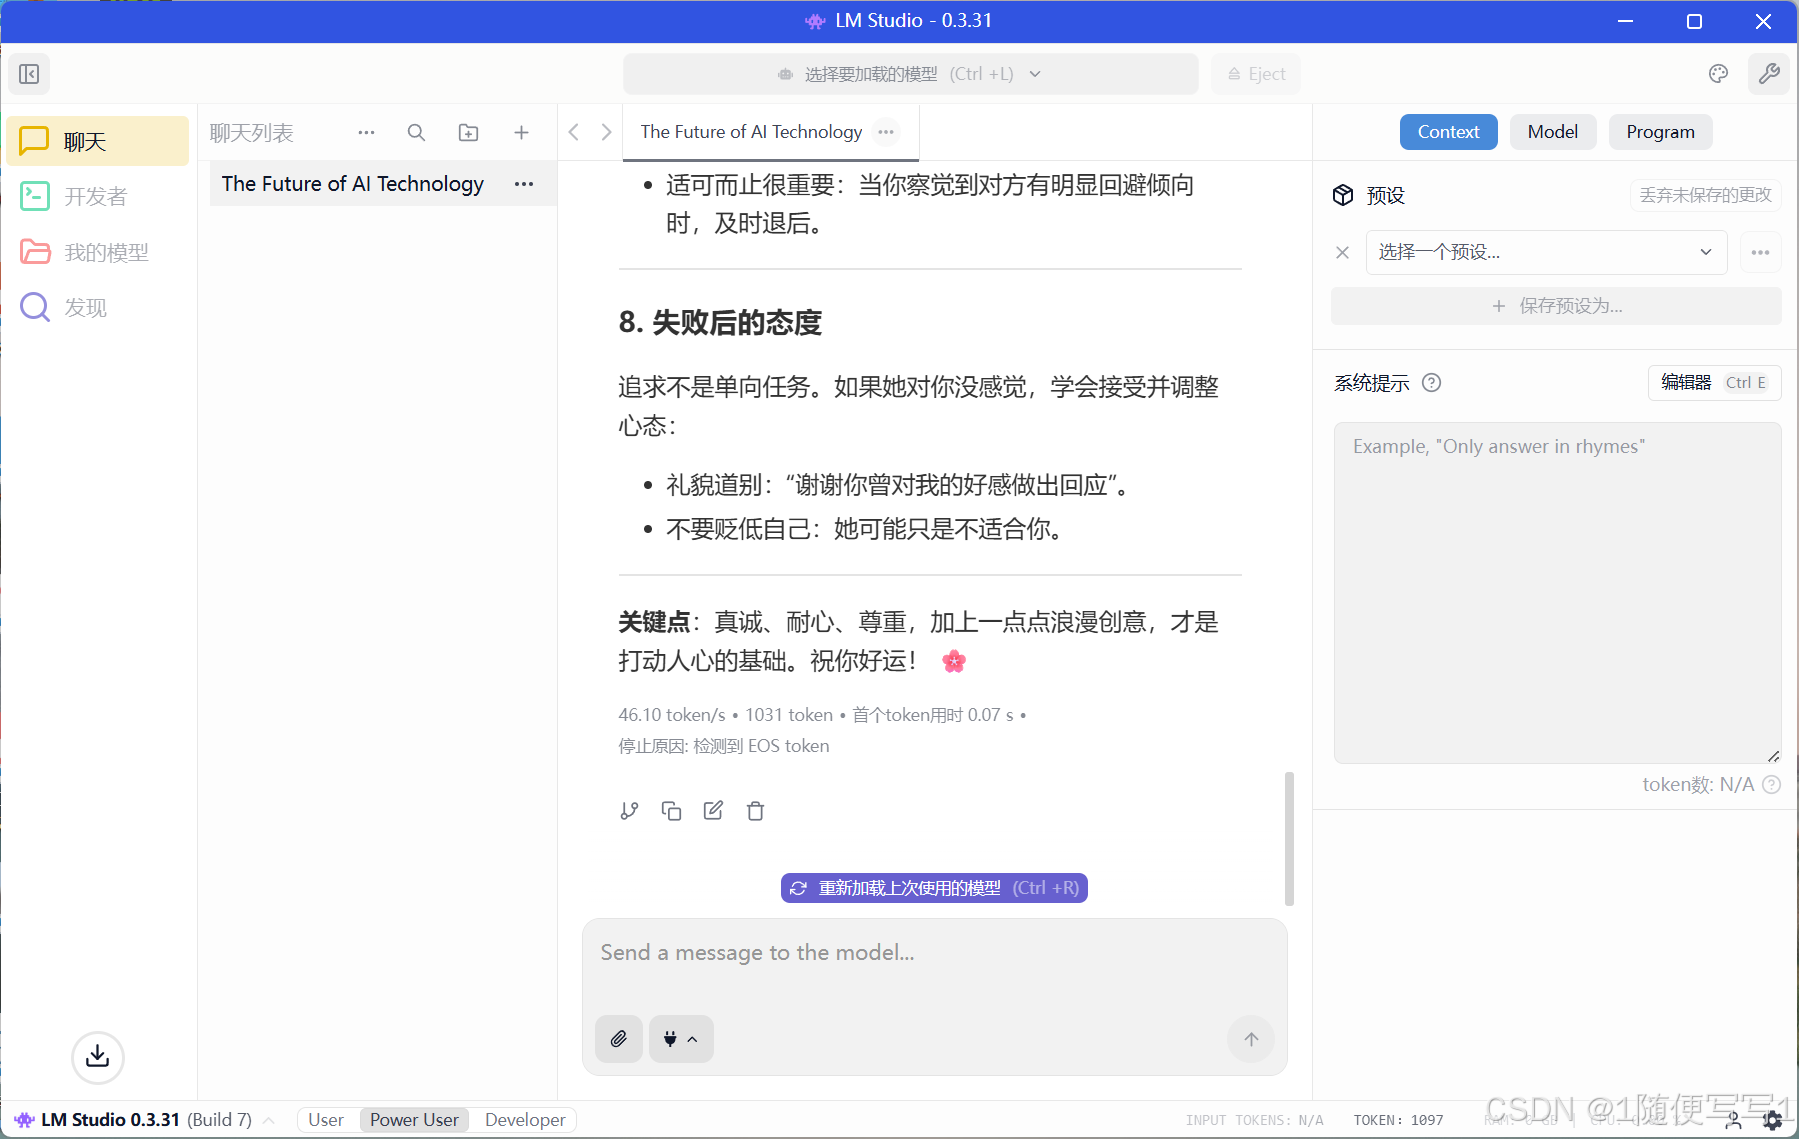This screenshot has height=1139, width=1799.
Task: Switch to the Program tab
Action: (x=1660, y=131)
